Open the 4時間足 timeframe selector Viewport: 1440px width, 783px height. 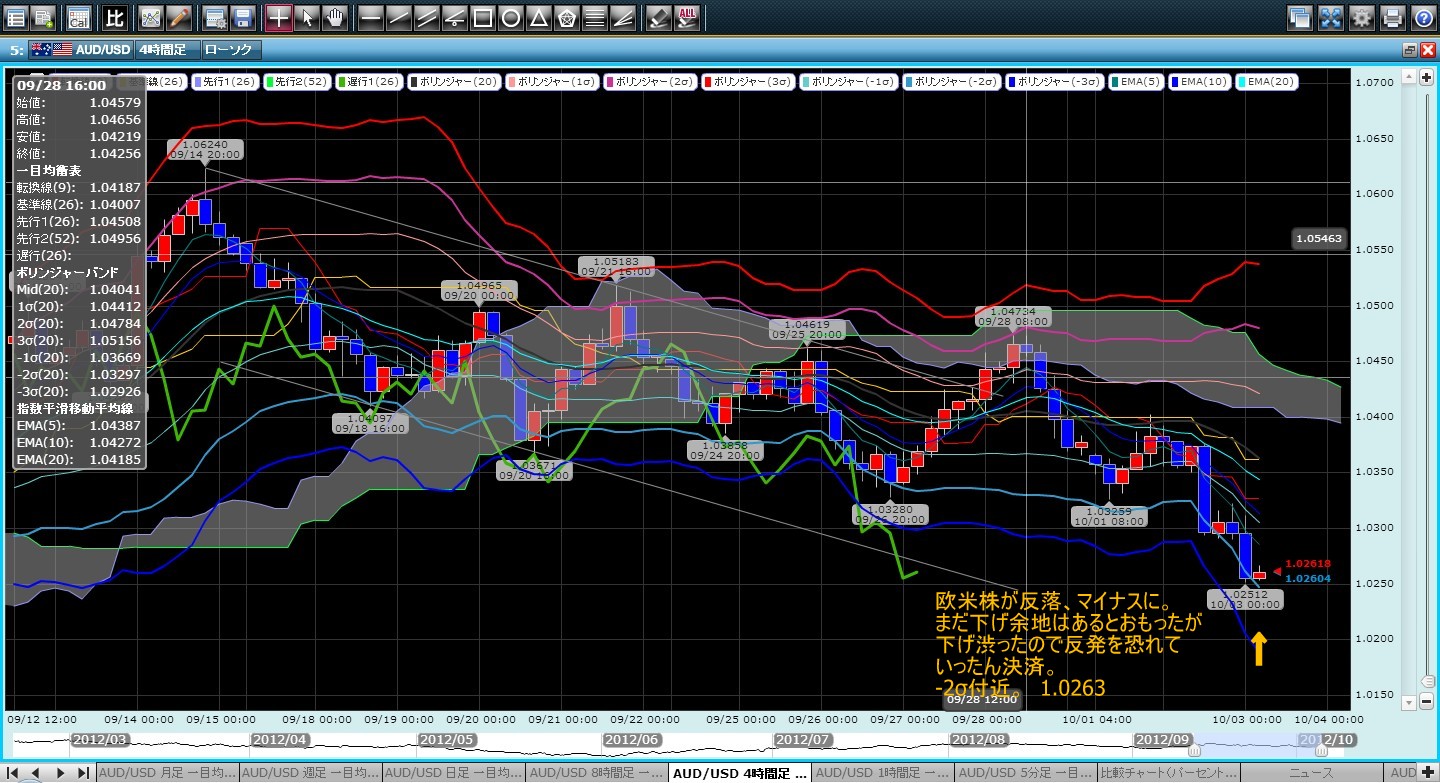[165, 49]
